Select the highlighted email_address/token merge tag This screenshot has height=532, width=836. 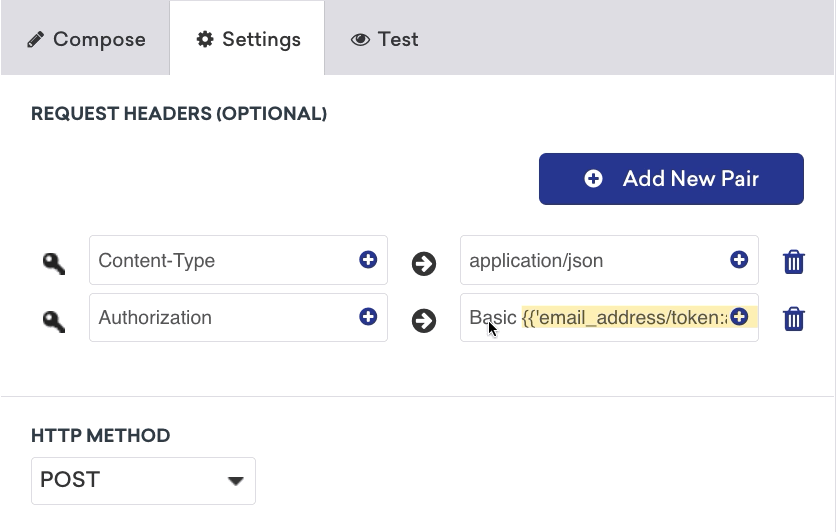pyautogui.click(x=625, y=318)
